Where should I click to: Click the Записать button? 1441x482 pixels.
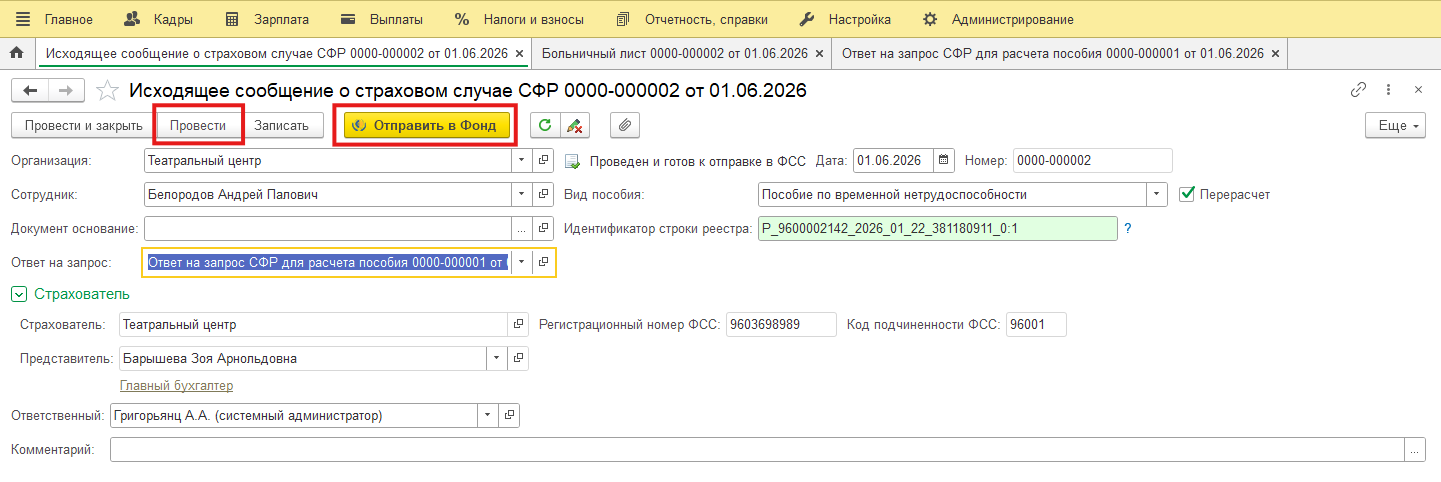[282, 126]
